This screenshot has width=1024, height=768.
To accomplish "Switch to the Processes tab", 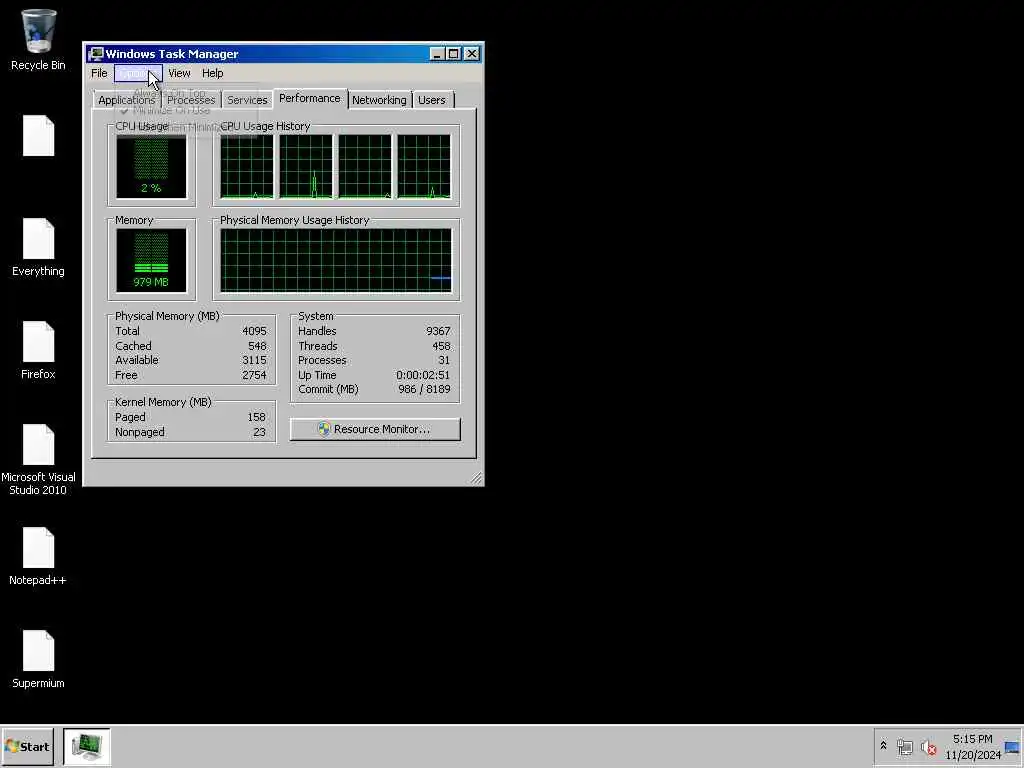I will click(x=191, y=100).
